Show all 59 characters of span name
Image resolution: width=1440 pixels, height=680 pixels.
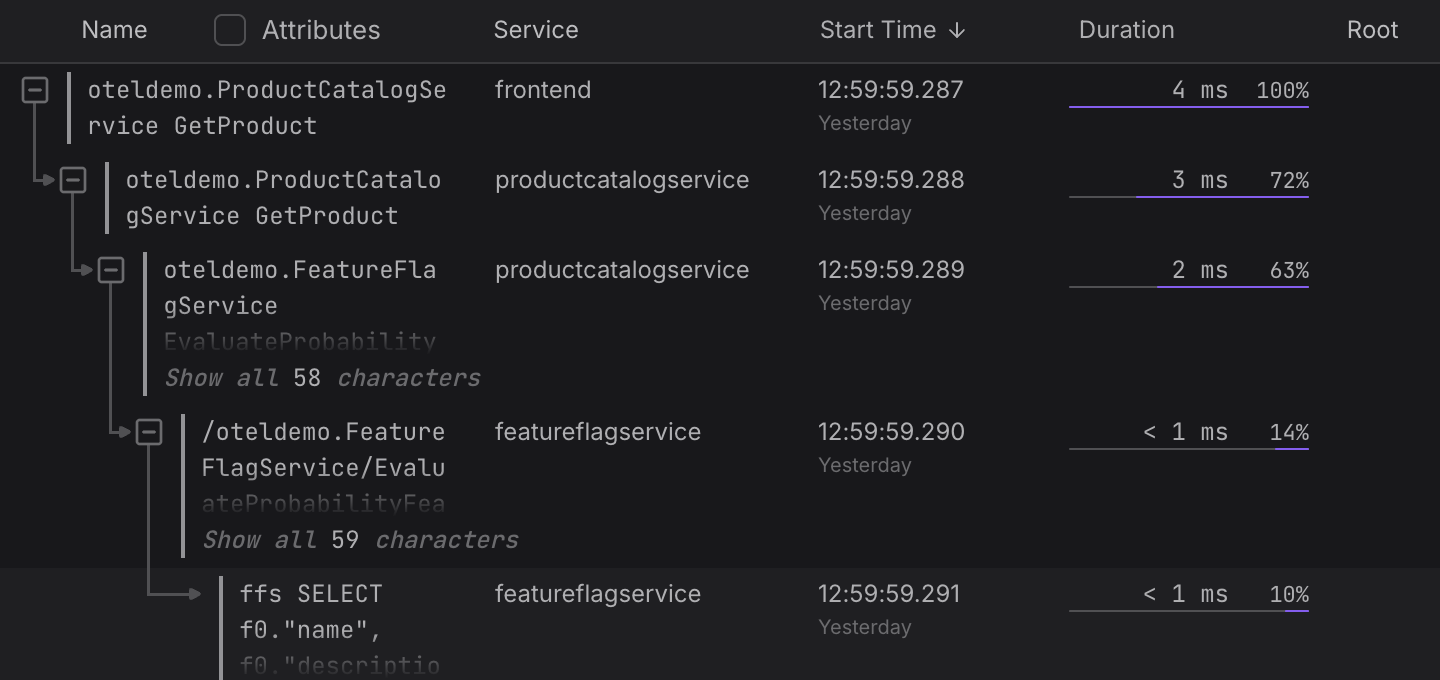tap(360, 540)
